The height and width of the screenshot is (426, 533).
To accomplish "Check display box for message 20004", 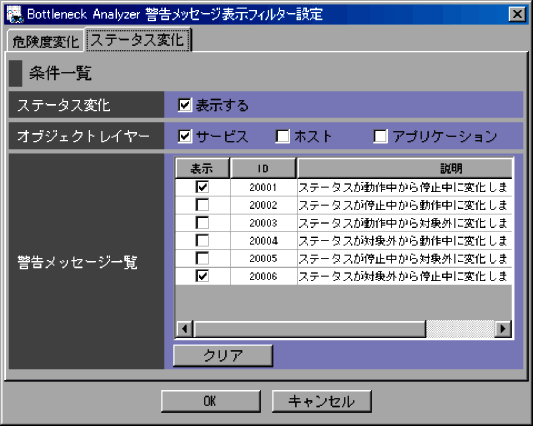I will pos(202,240).
